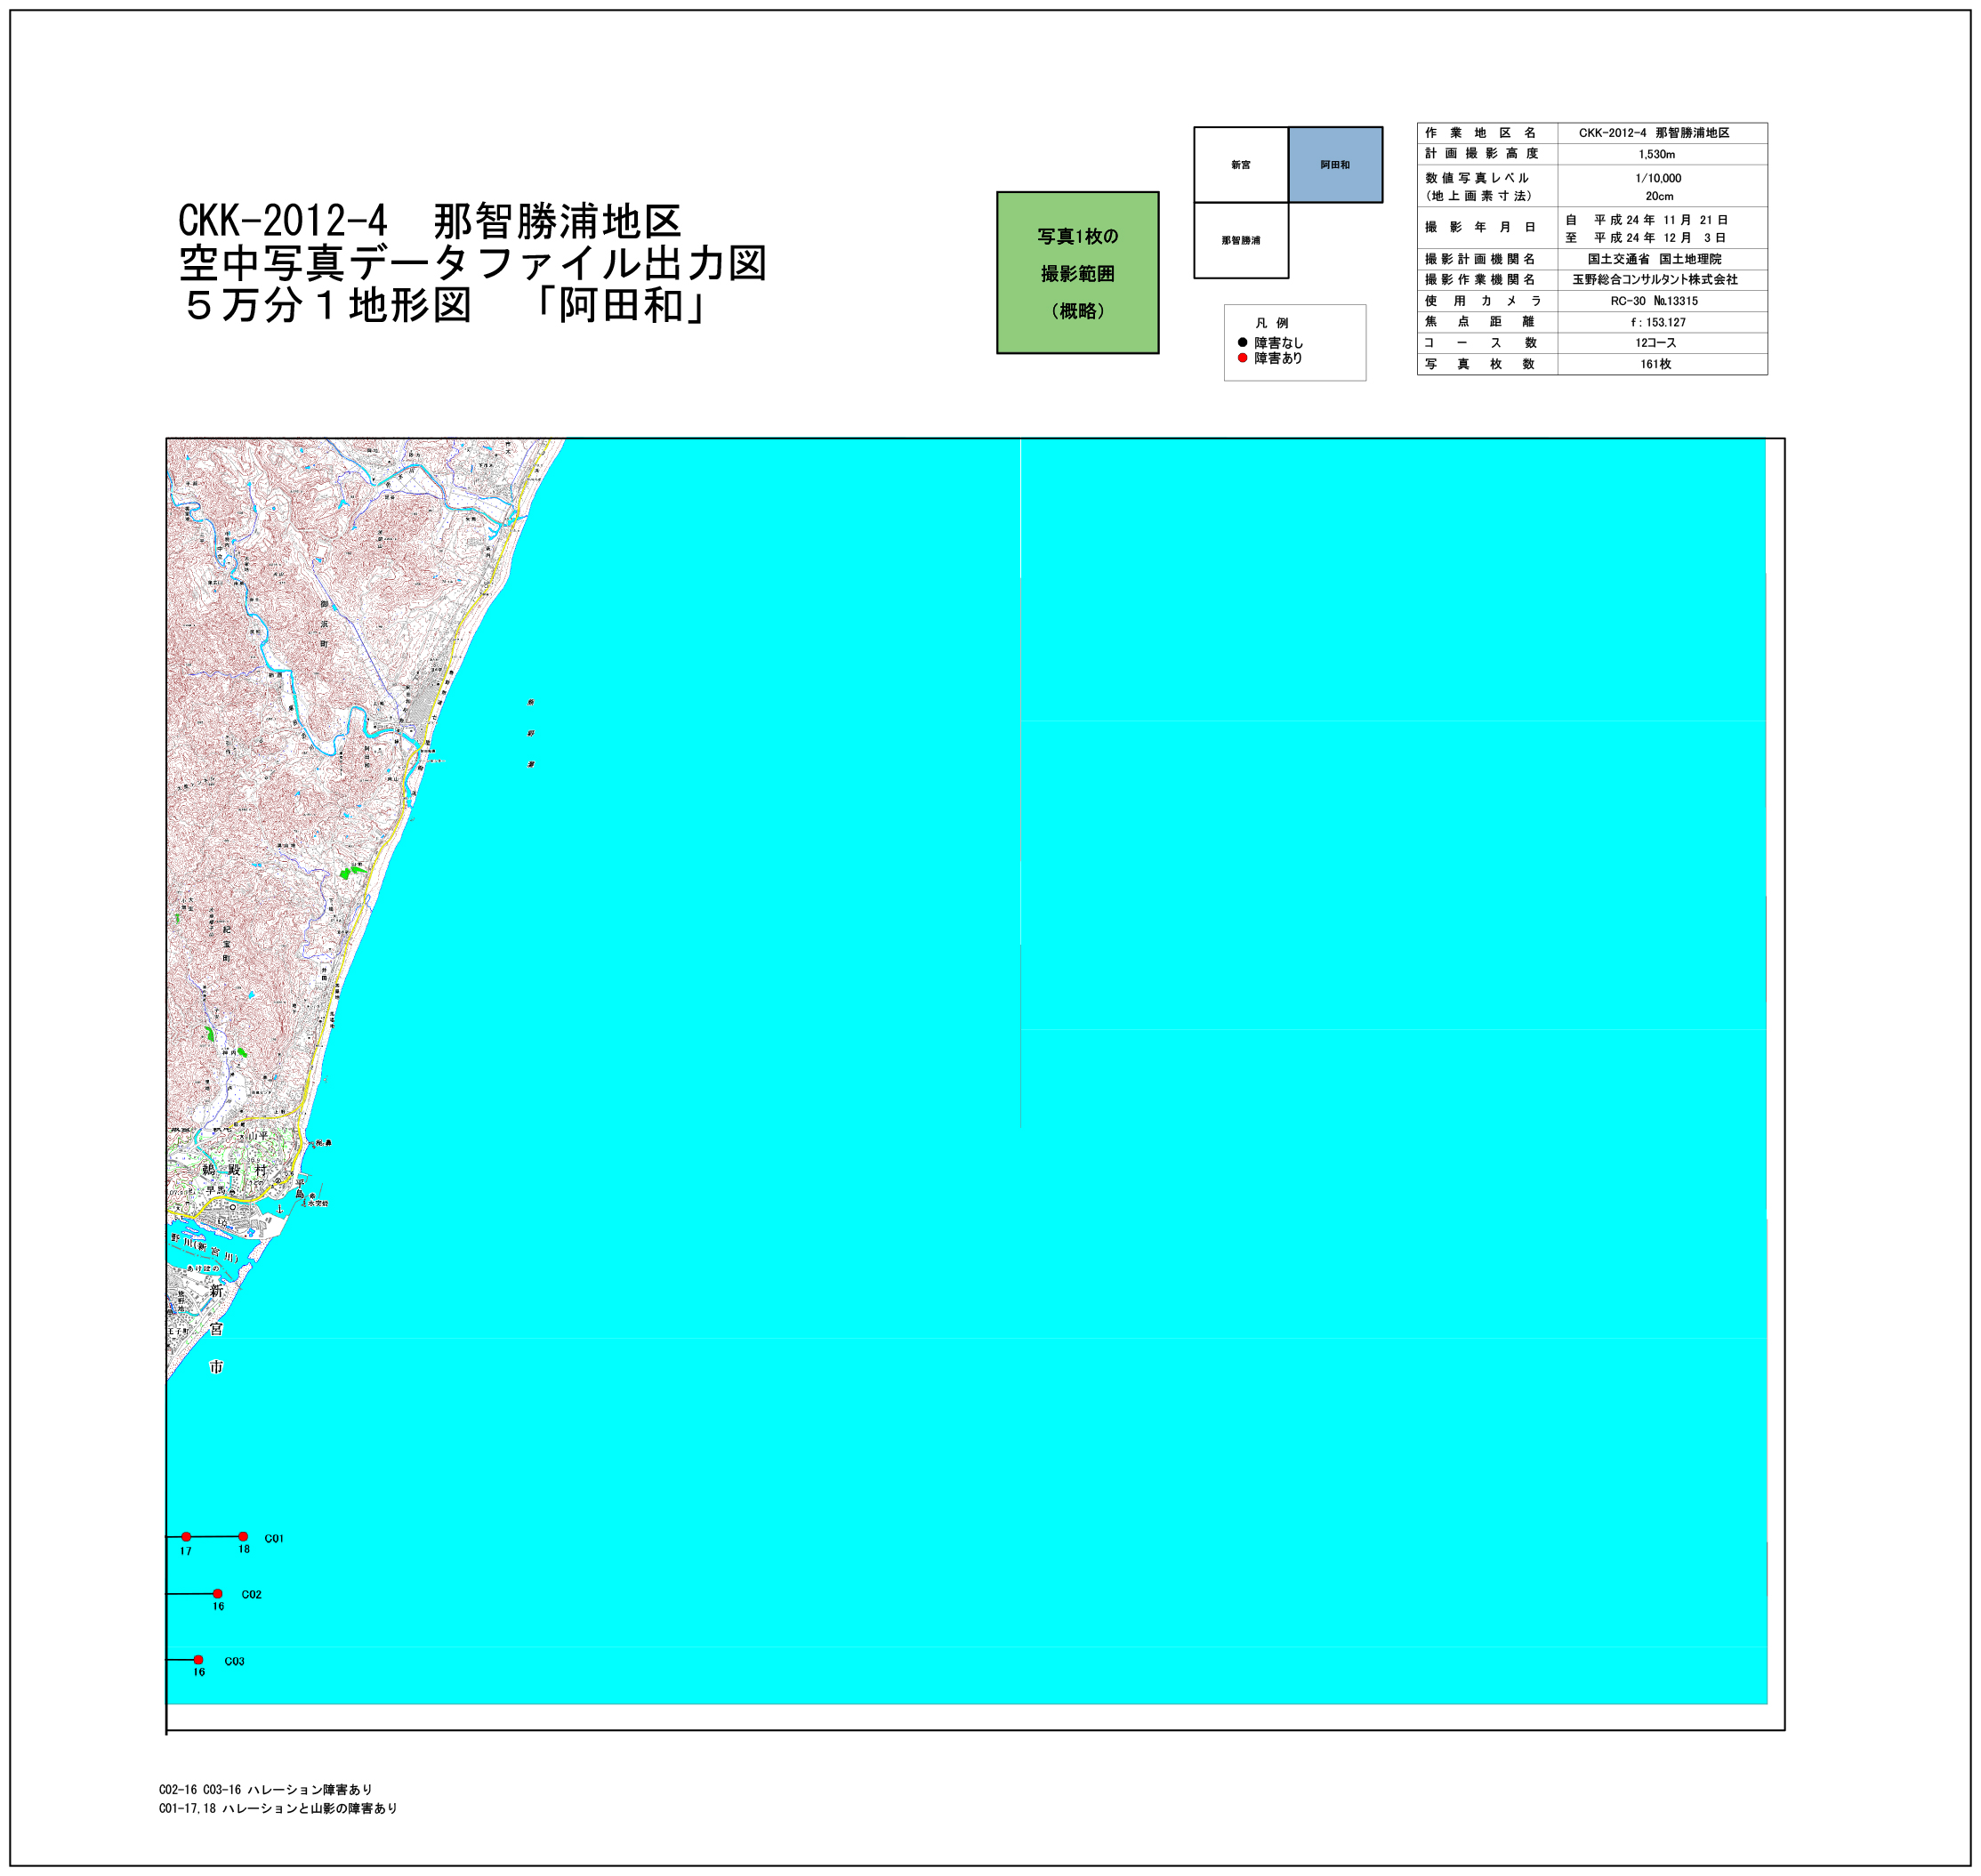Image resolution: width=1981 pixels, height=1876 pixels.
Task: Click the '使用カメラ' table label
Action: (1483, 301)
